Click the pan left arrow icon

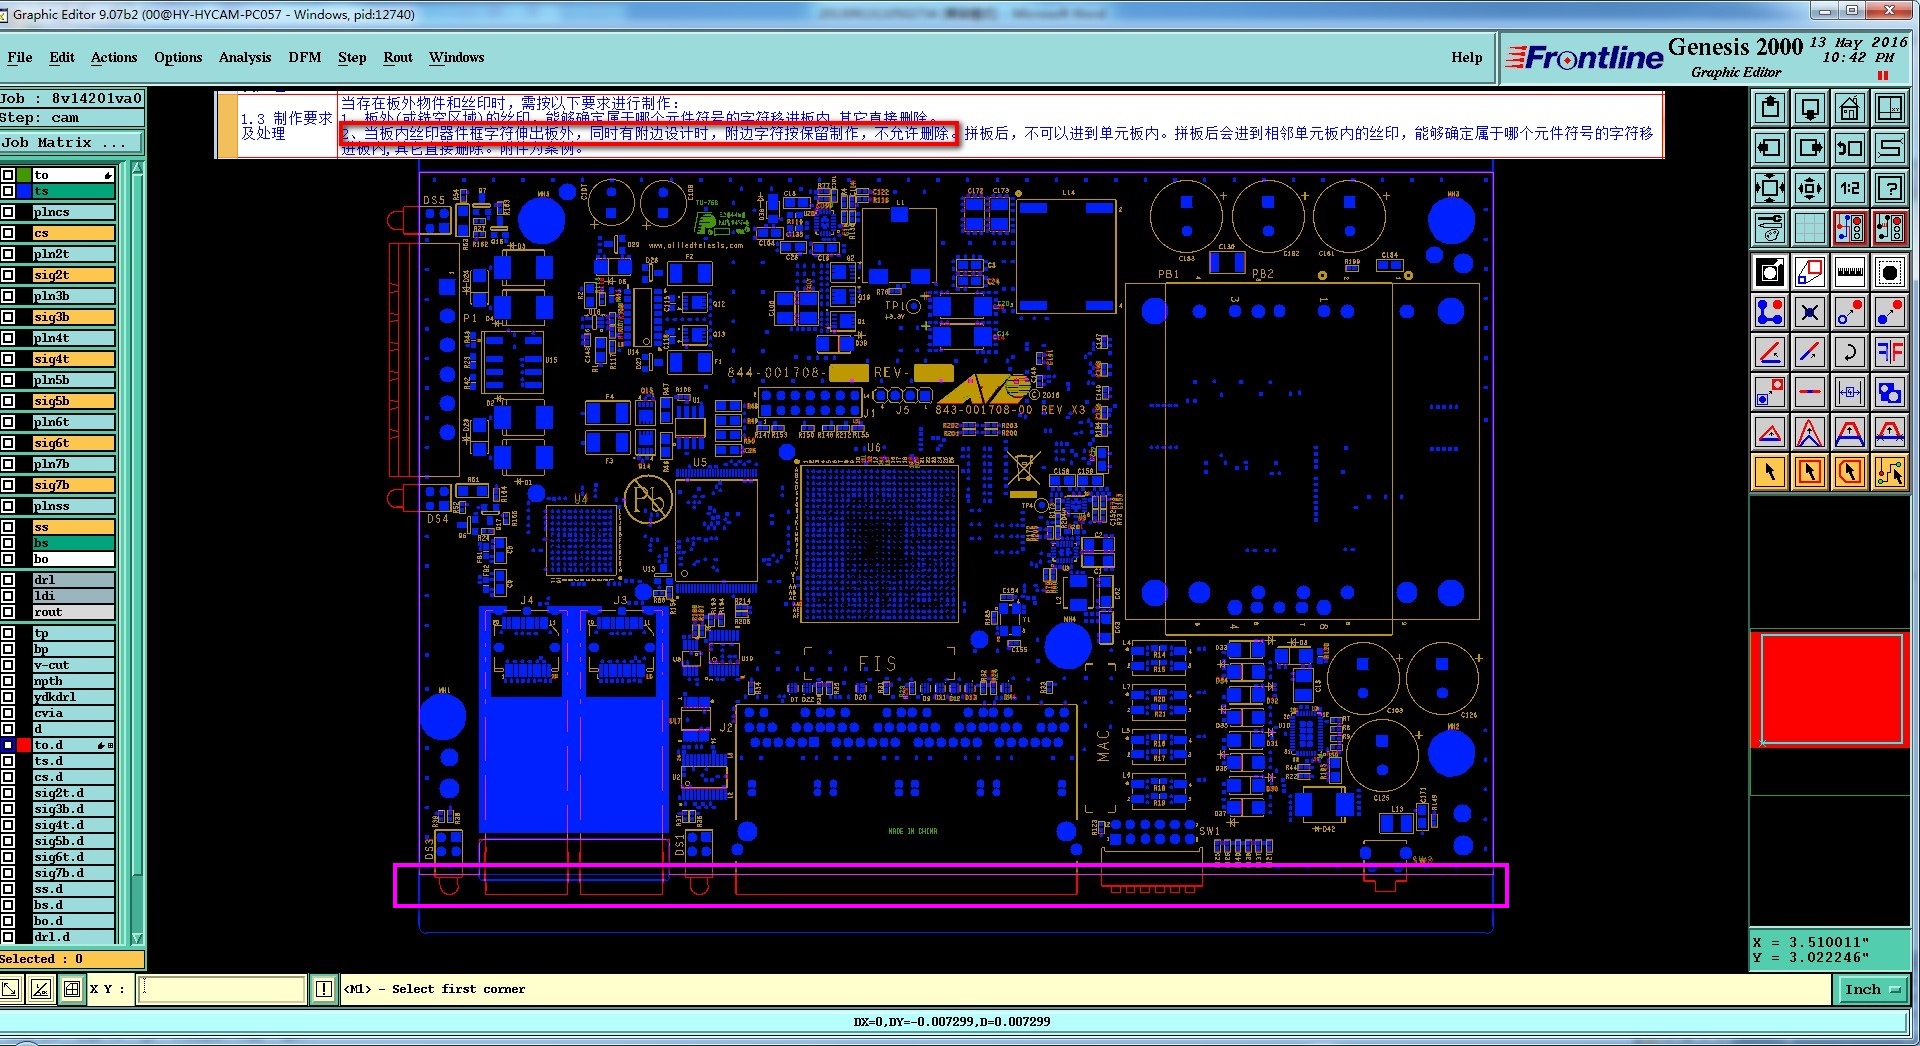(x=1770, y=148)
